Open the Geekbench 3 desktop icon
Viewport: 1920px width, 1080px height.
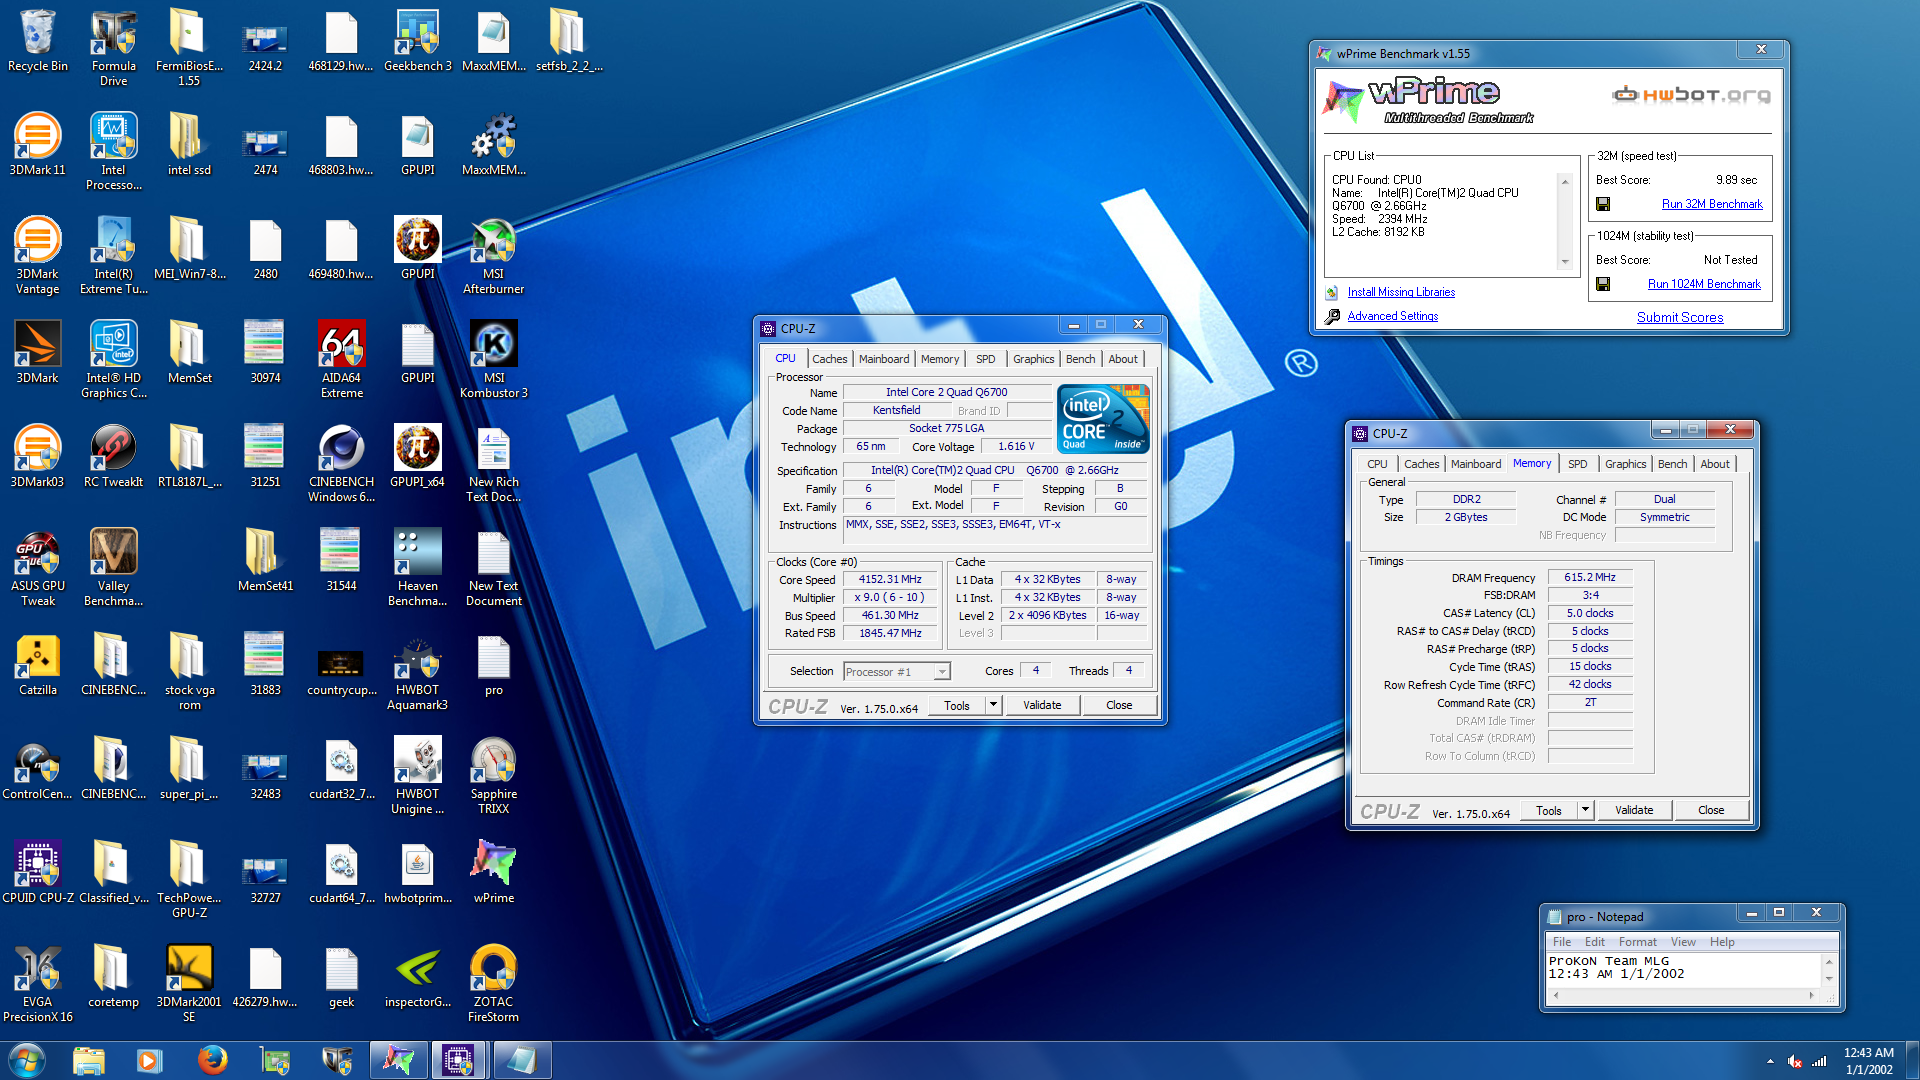(418, 42)
